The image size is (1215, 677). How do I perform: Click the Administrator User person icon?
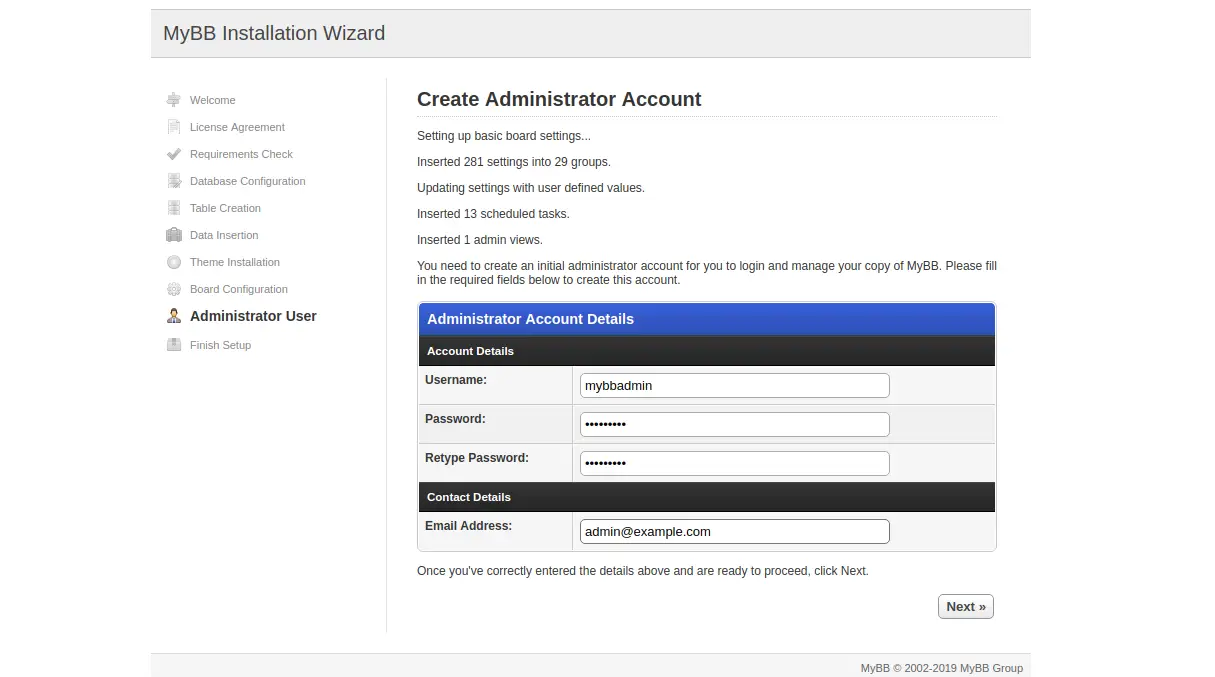(173, 316)
